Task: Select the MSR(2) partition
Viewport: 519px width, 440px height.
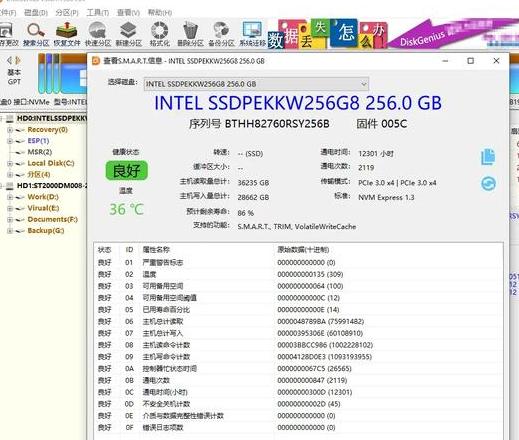Action: pyautogui.click(x=40, y=152)
